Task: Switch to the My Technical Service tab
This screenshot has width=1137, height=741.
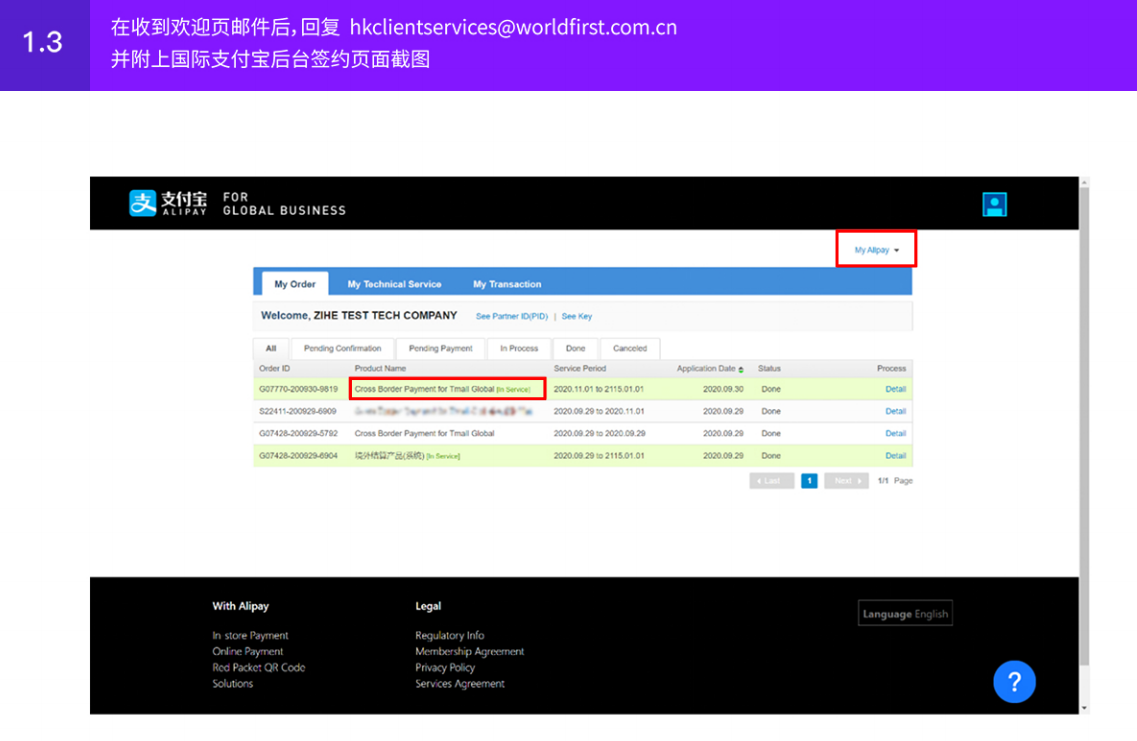Action: (x=394, y=283)
